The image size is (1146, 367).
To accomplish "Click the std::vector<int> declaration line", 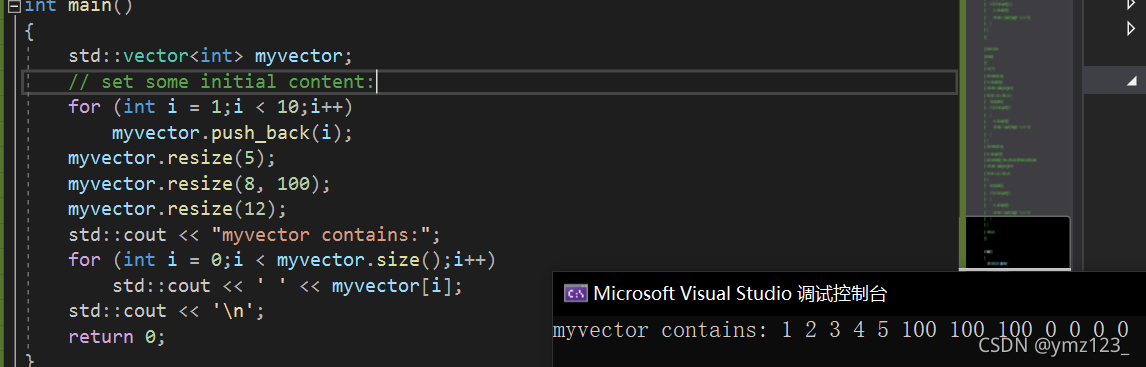I will [210, 56].
